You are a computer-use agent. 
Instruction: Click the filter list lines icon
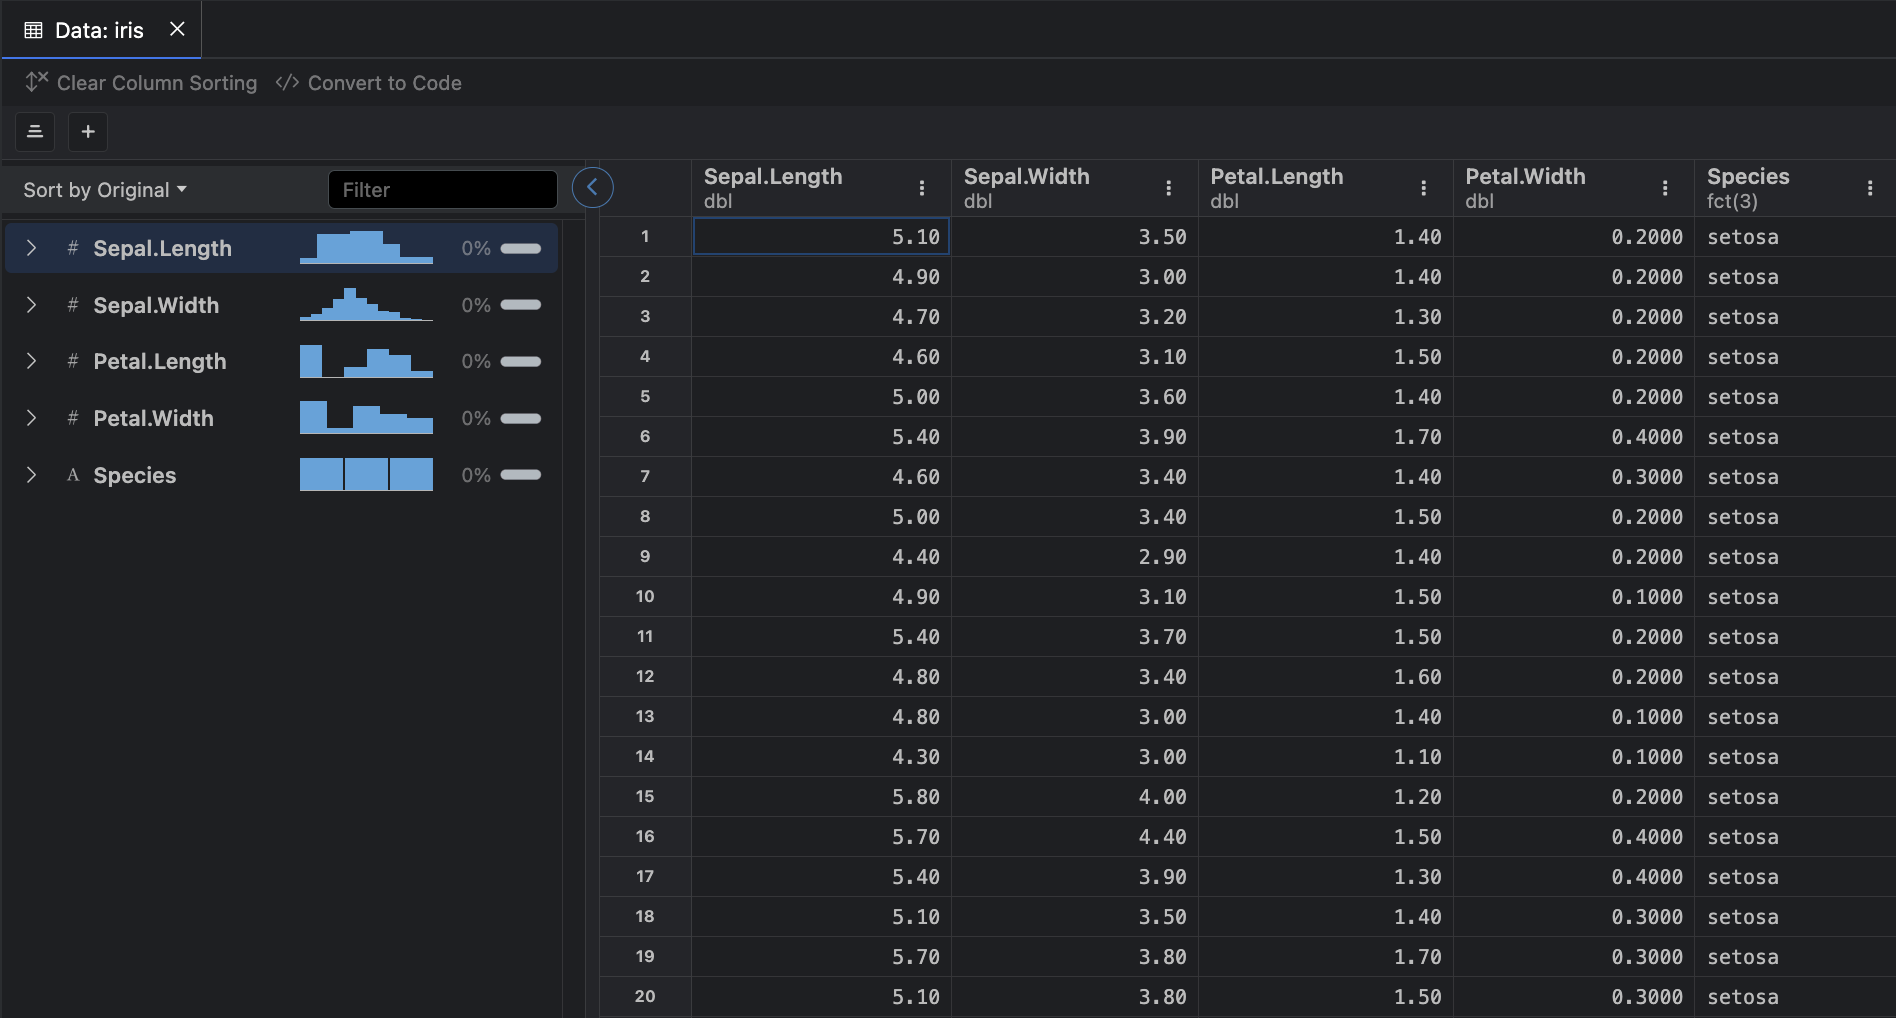click(35, 132)
